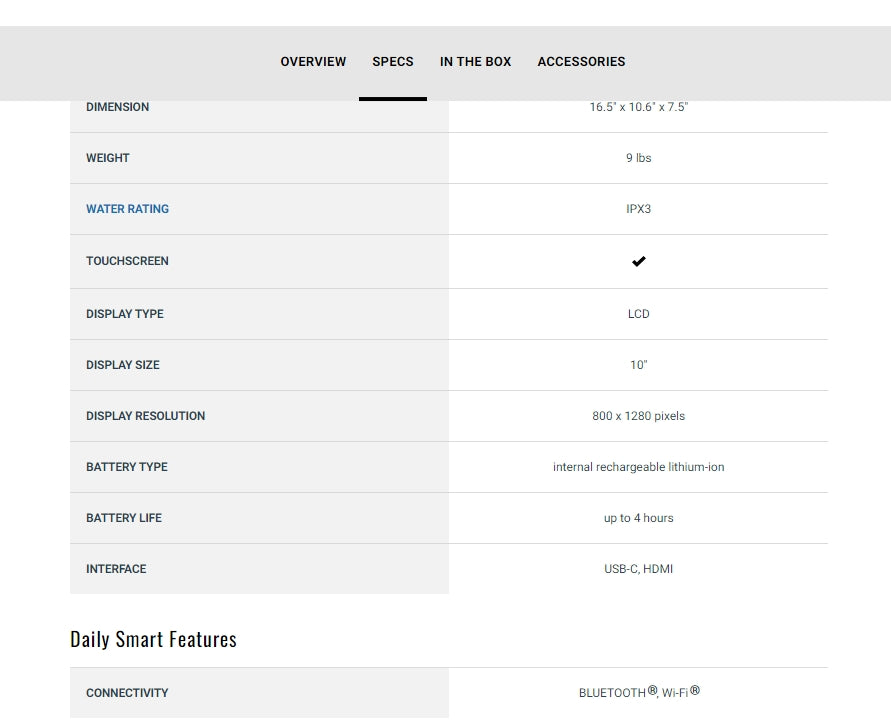This screenshot has width=891, height=727.
Task: Open the Water Rating link
Action: 127,209
